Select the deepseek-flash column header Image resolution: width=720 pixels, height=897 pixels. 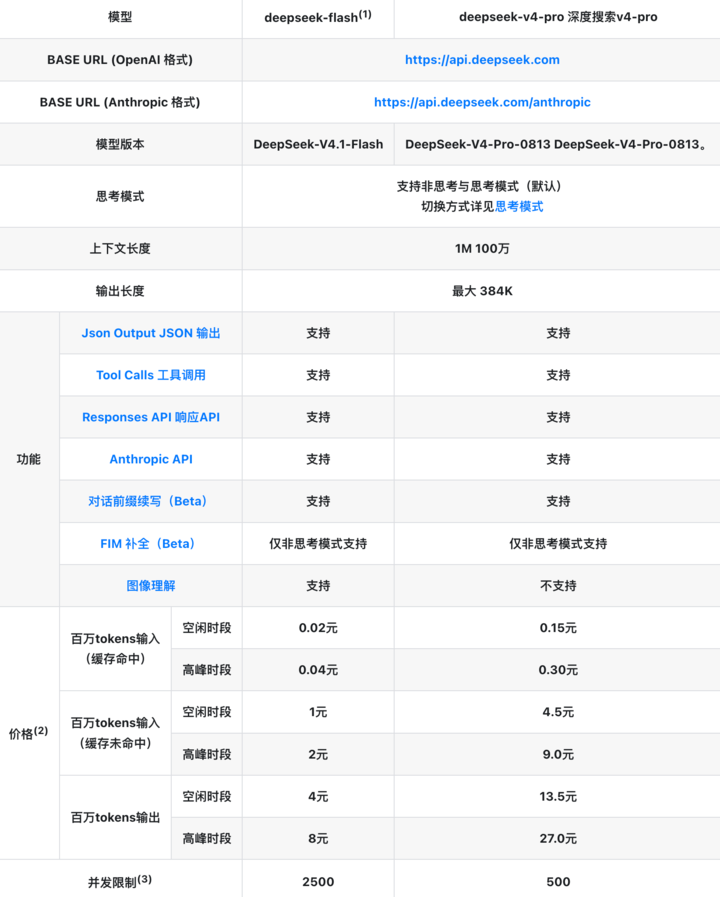pos(318,17)
